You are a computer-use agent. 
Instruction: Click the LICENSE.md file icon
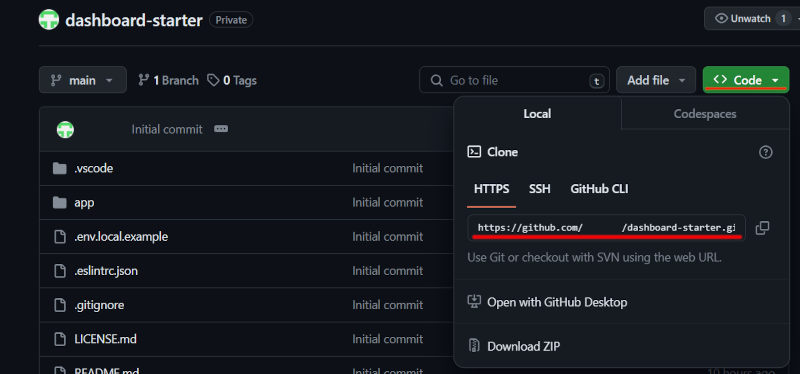60,339
